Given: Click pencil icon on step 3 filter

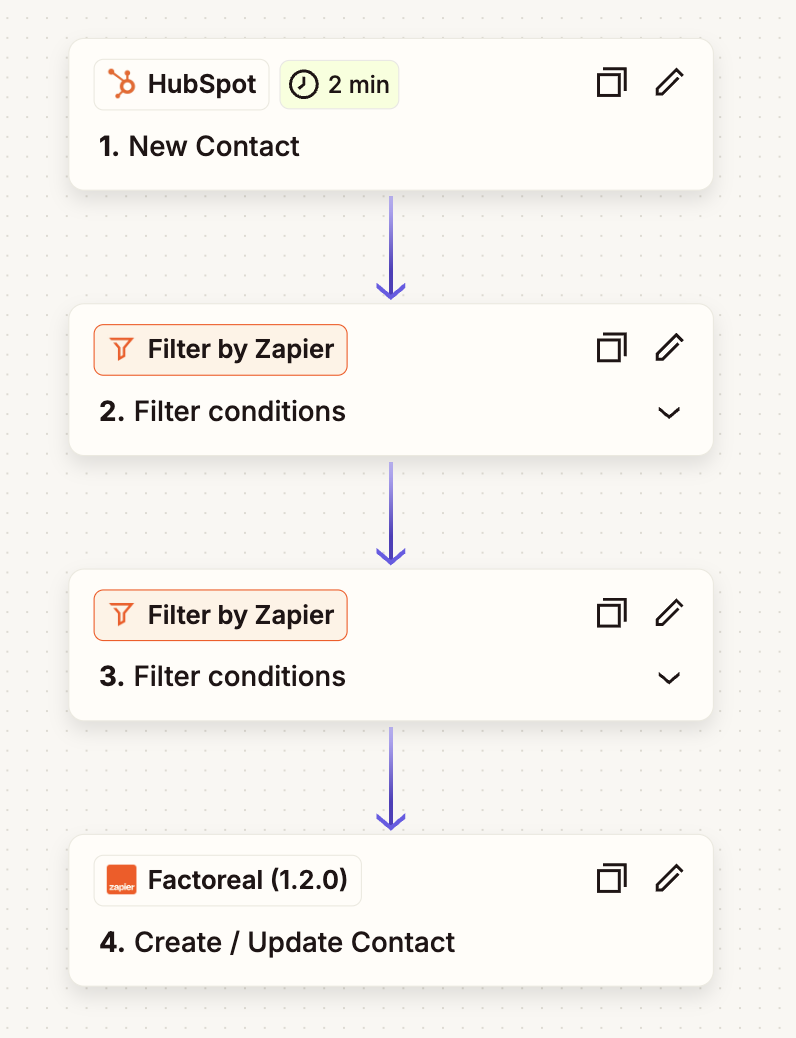Looking at the screenshot, I should click(x=669, y=614).
